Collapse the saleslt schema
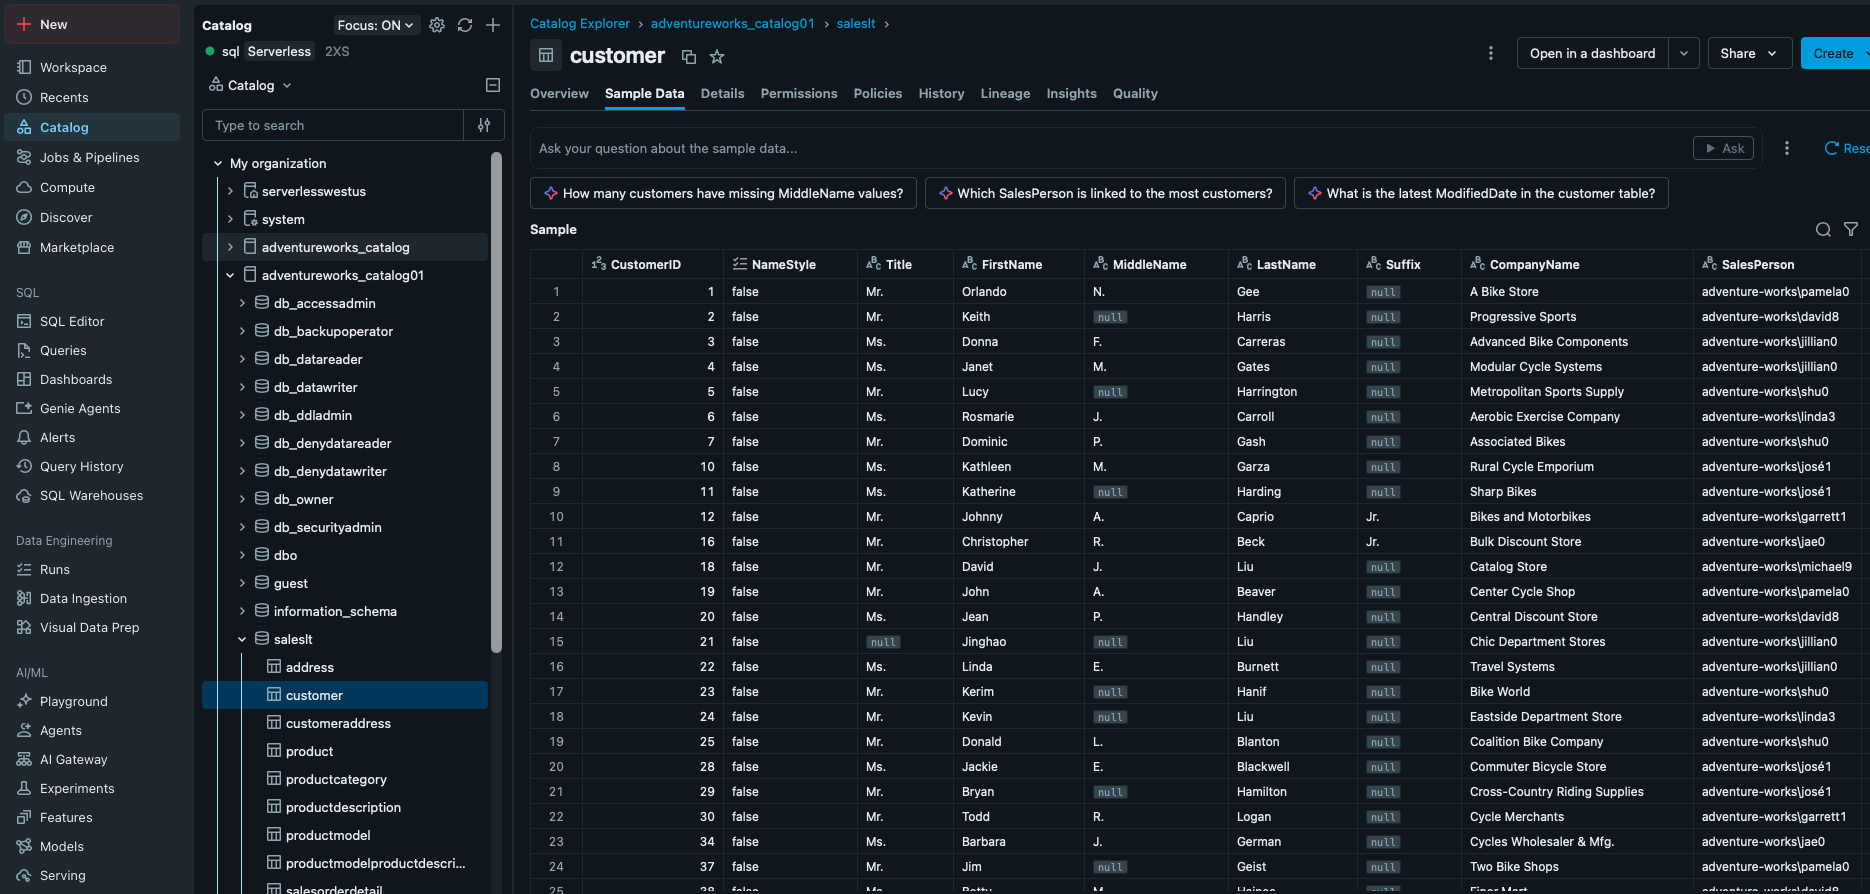 point(242,639)
